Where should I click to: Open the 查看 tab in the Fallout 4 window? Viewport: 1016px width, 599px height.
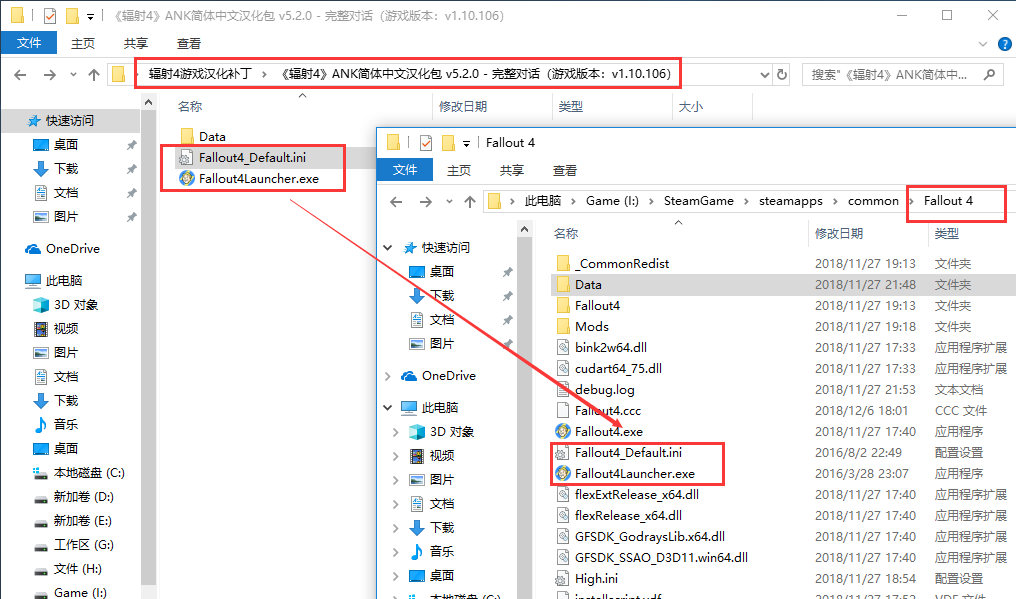pyautogui.click(x=564, y=170)
